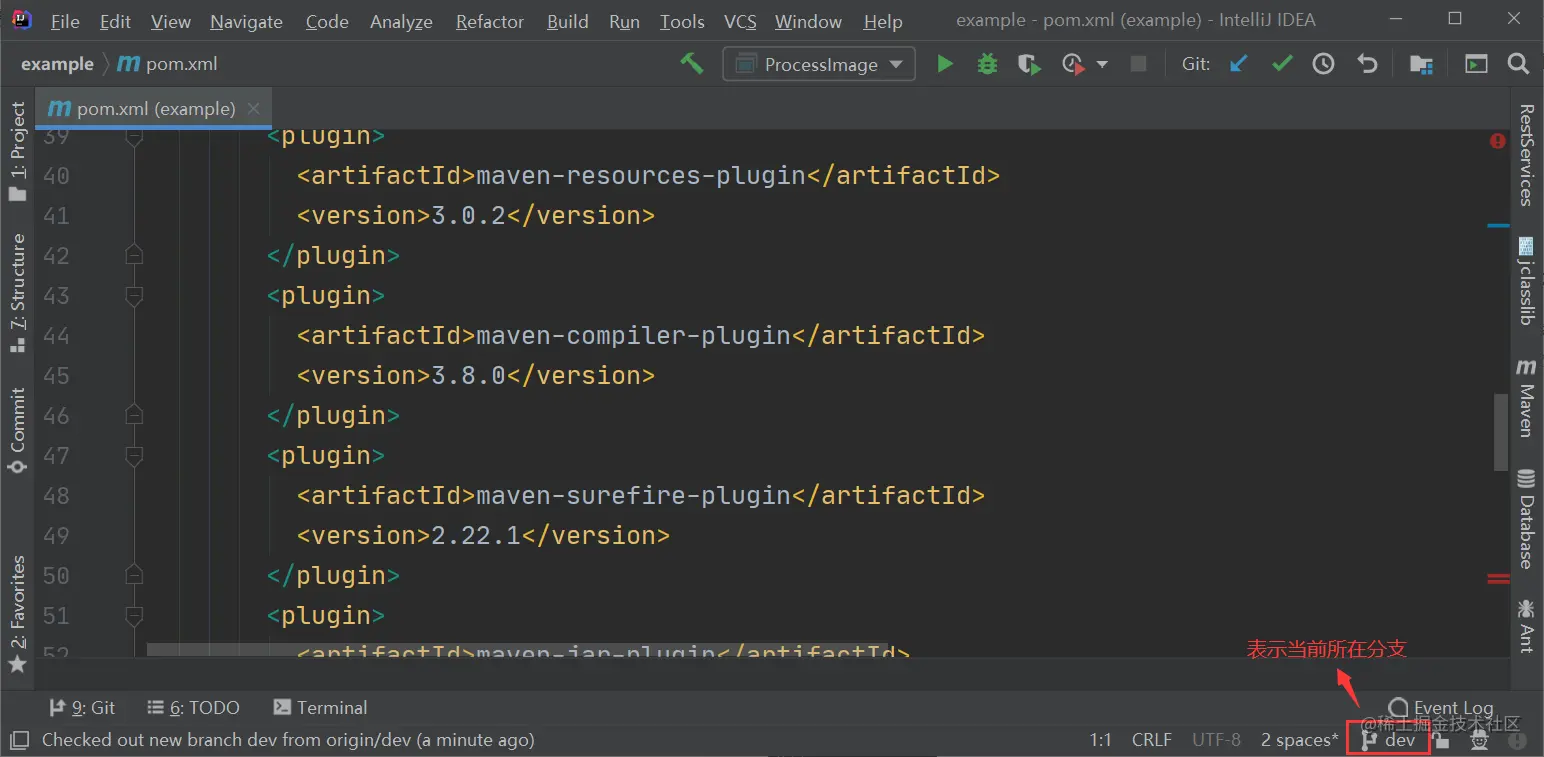
Task: Collapse the plugin block at line 43
Action: tap(134, 296)
